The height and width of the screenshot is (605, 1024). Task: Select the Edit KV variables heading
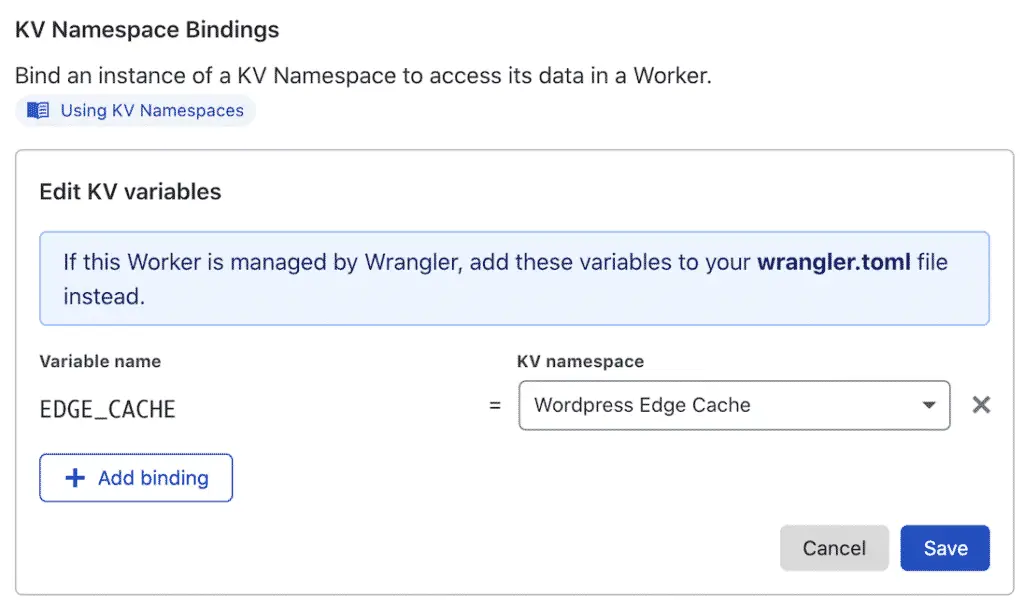(x=130, y=191)
